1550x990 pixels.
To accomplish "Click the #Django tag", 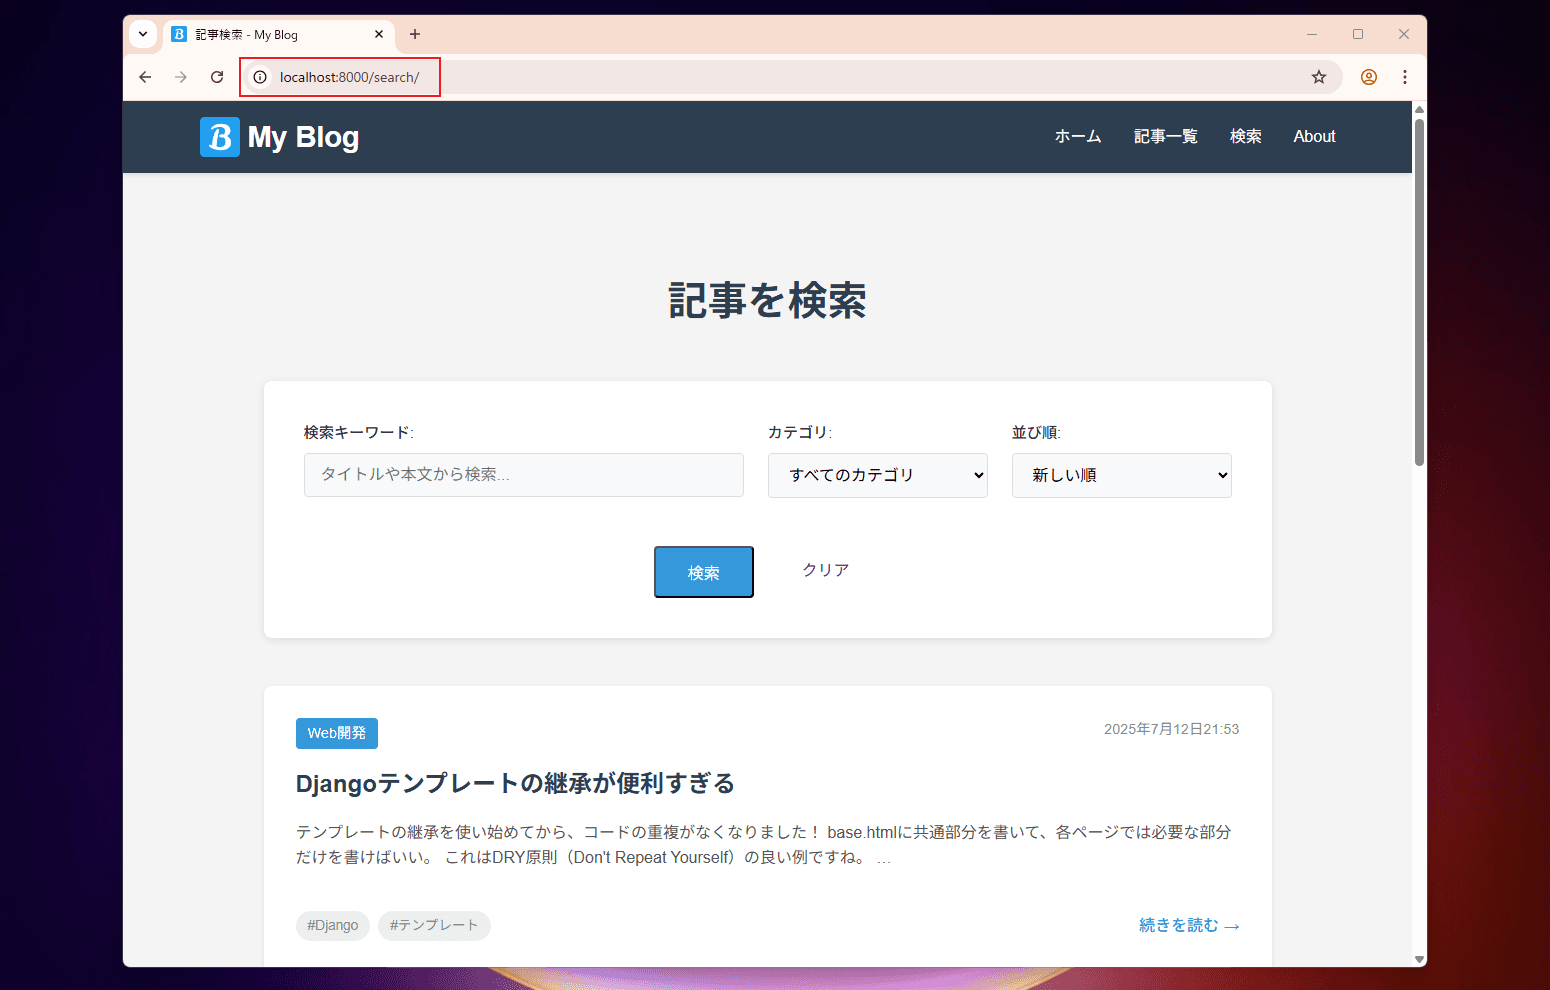I will point(333,925).
